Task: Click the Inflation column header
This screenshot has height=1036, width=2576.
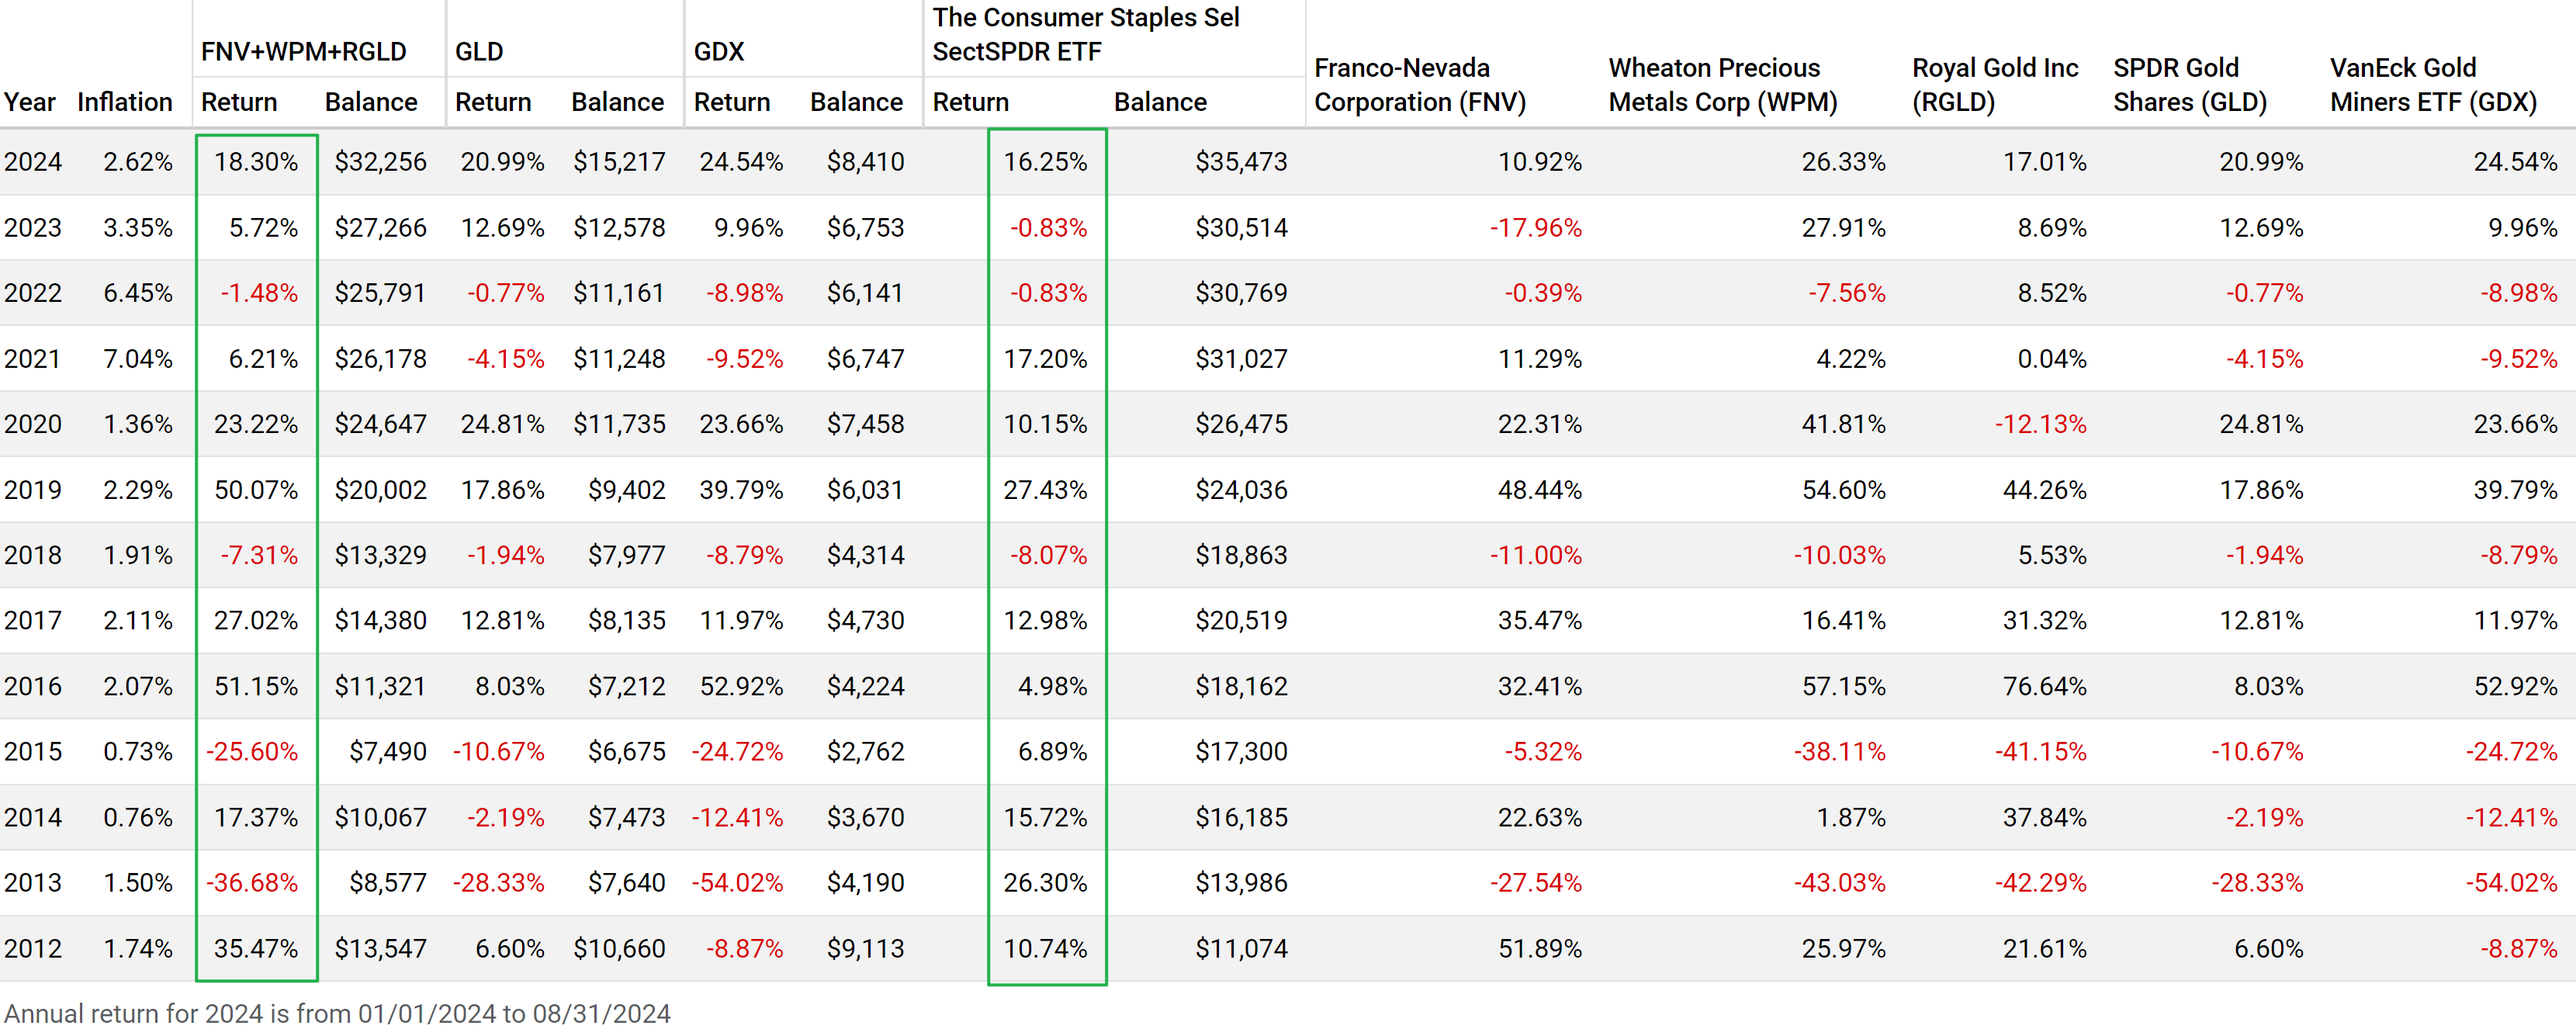Action: (x=124, y=102)
